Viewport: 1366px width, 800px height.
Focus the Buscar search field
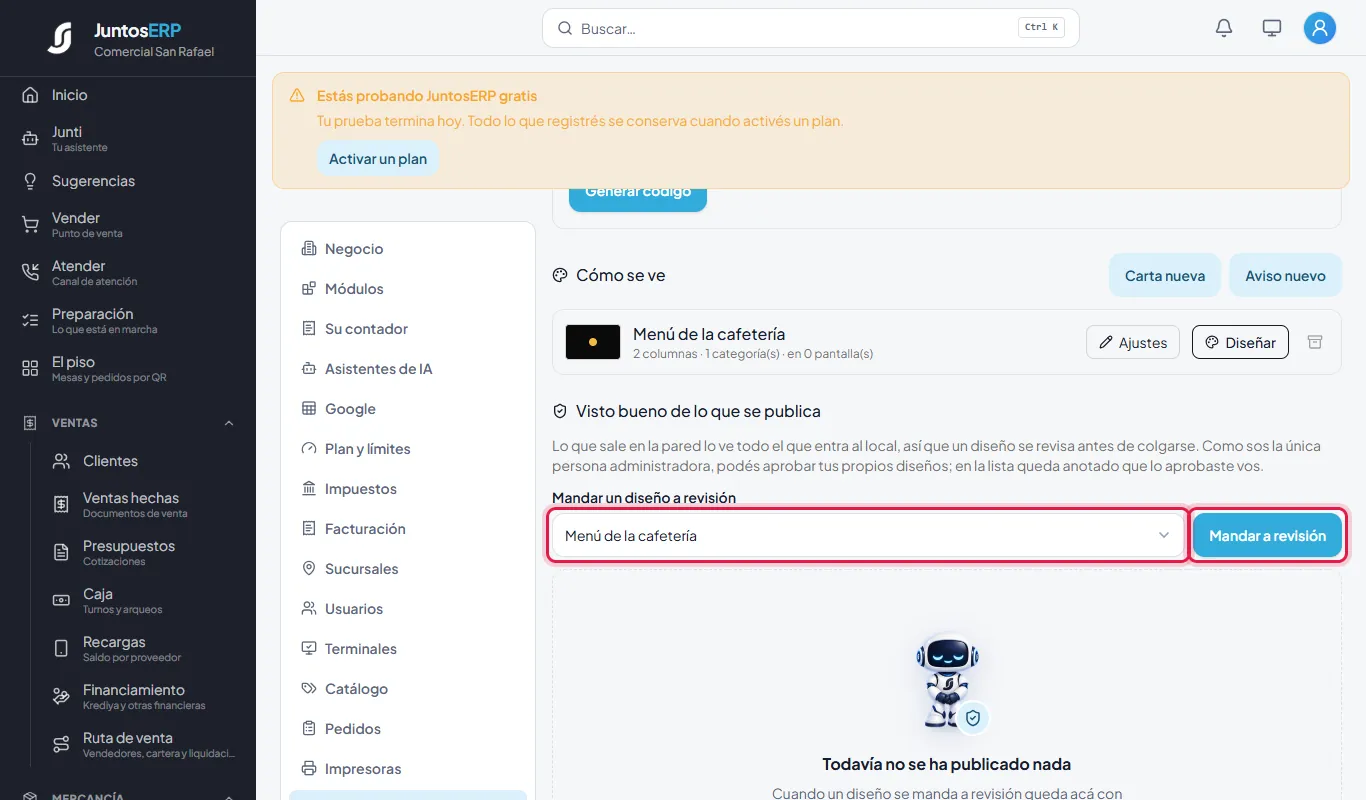[x=810, y=28]
